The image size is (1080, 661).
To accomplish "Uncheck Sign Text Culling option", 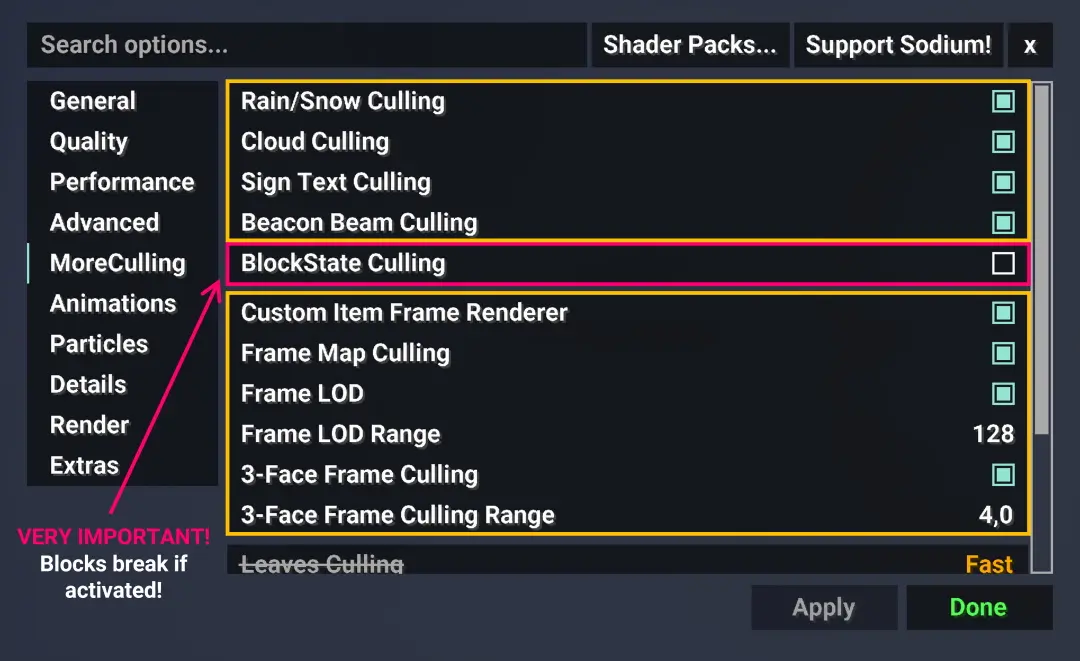I will tap(1003, 182).
